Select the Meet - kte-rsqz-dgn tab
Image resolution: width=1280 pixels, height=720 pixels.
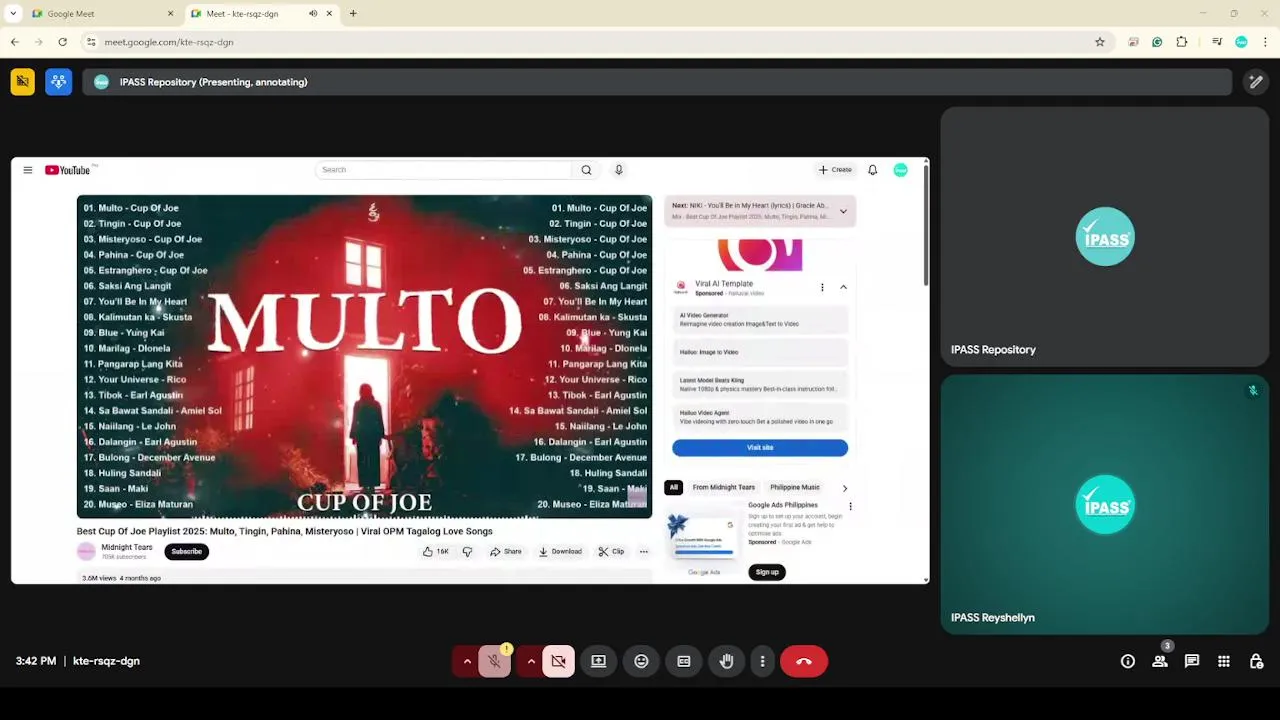(260, 14)
